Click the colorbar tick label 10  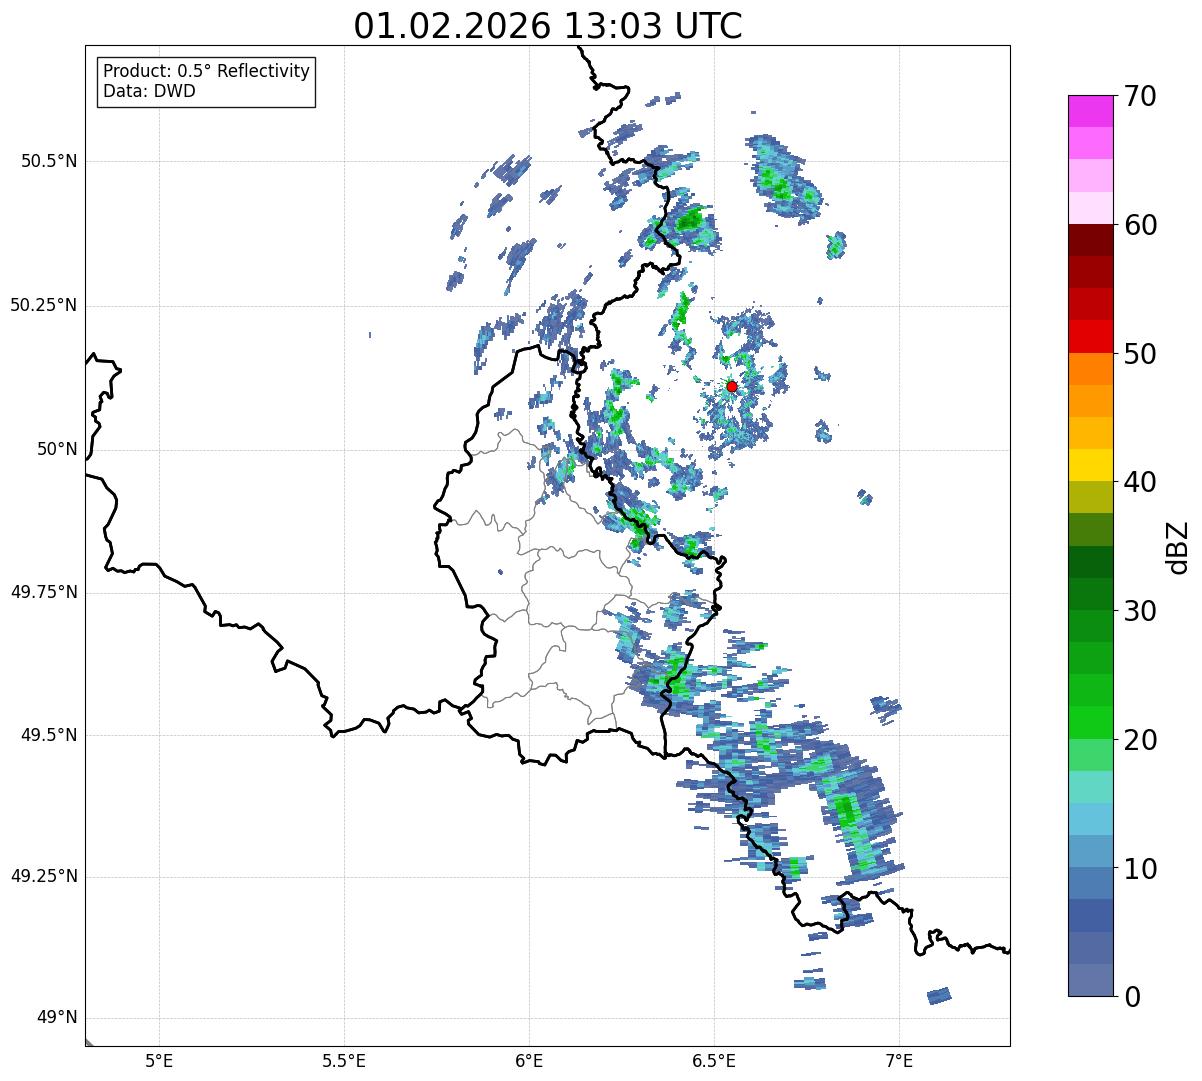1142,868
